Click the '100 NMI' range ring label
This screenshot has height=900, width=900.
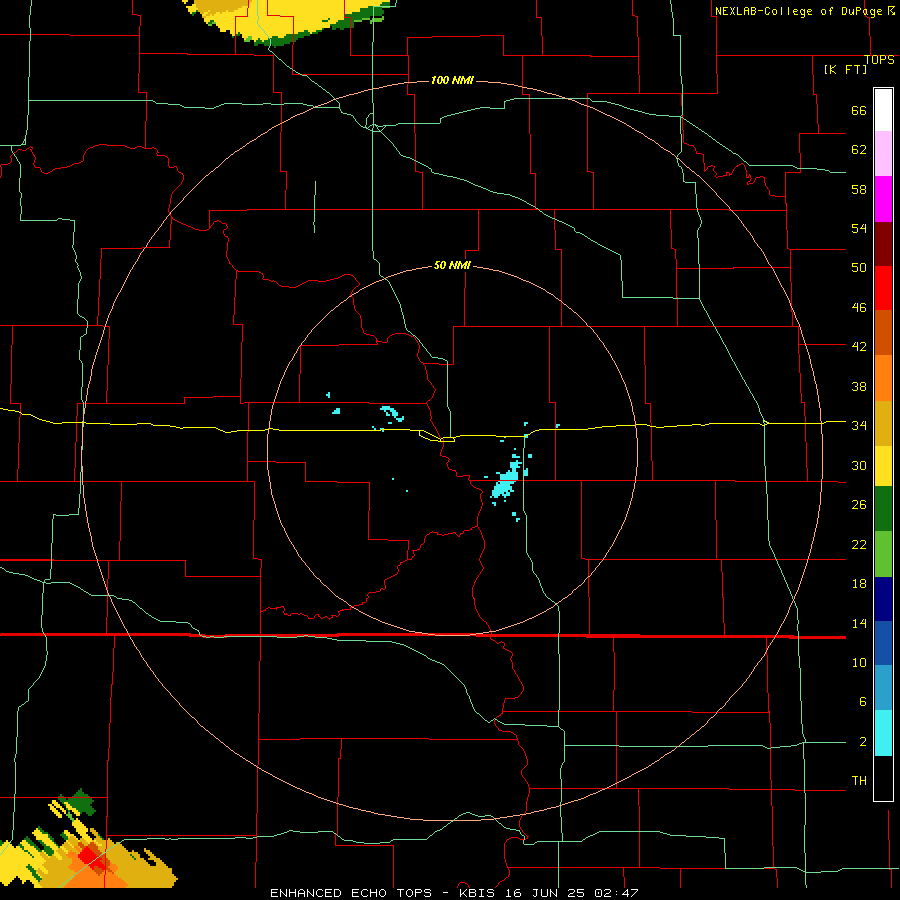click(x=452, y=80)
